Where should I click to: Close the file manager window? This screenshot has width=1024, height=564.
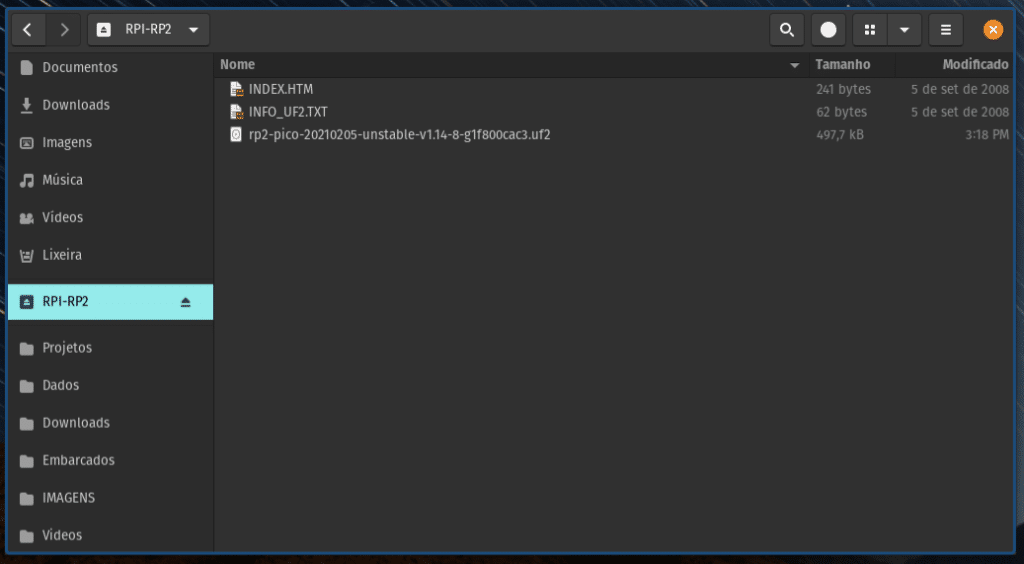click(993, 30)
